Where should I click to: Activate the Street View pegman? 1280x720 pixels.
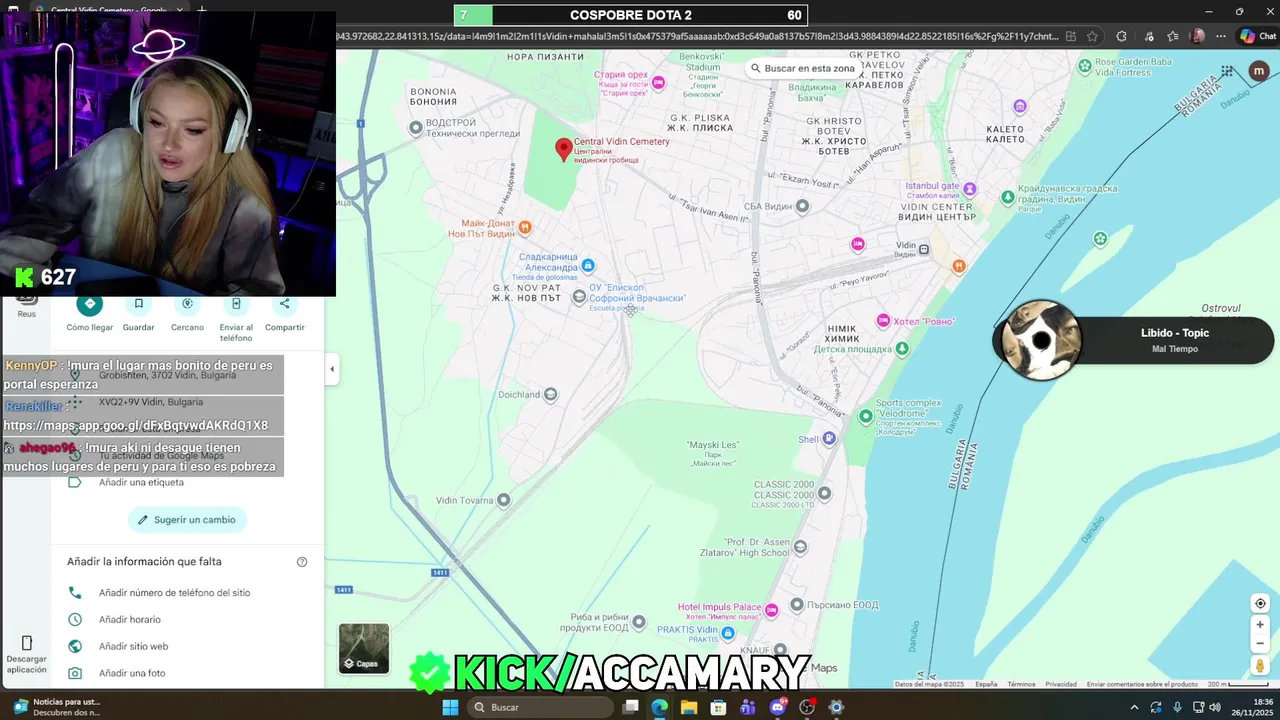pyautogui.click(x=1260, y=665)
